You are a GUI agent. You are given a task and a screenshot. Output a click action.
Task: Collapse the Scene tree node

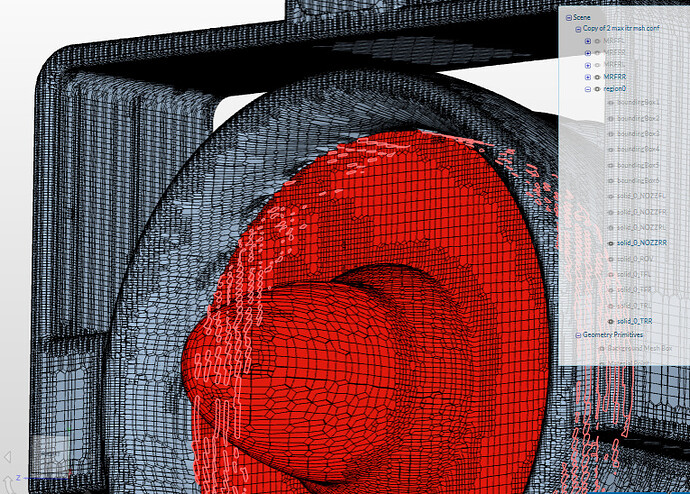point(569,18)
